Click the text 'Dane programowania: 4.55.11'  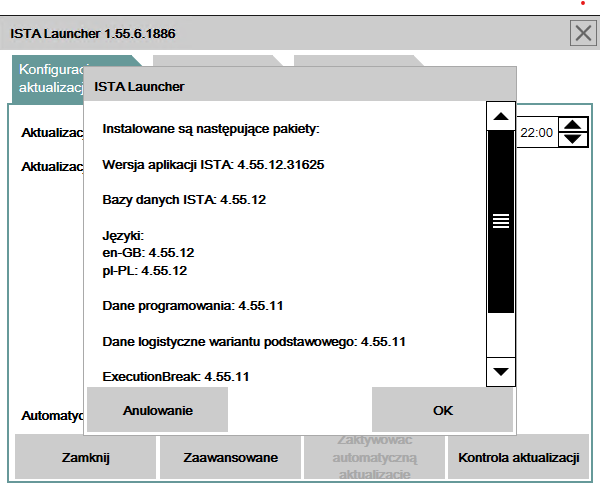coord(193,306)
